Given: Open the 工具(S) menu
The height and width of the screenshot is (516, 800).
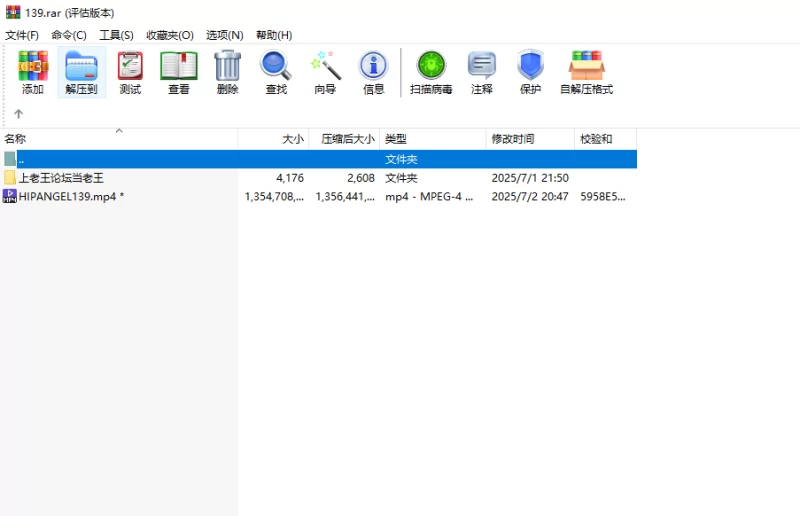Looking at the screenshot, I should point(116,35).
